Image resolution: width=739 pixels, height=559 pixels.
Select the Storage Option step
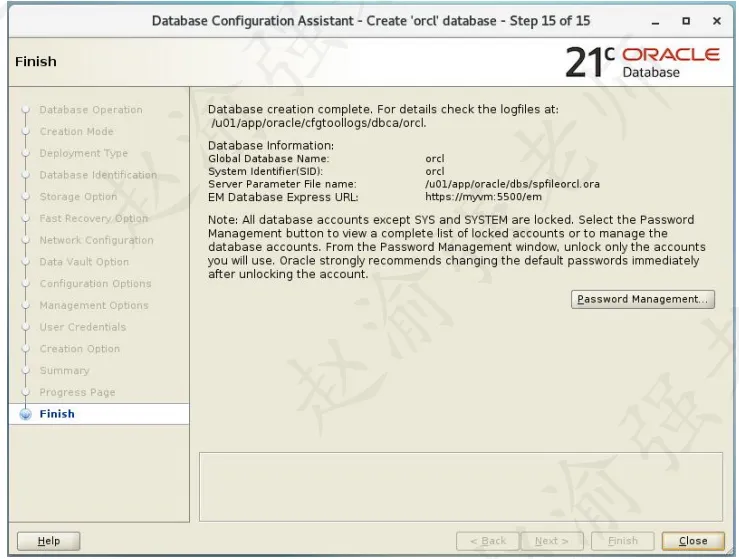pos(78,197)
